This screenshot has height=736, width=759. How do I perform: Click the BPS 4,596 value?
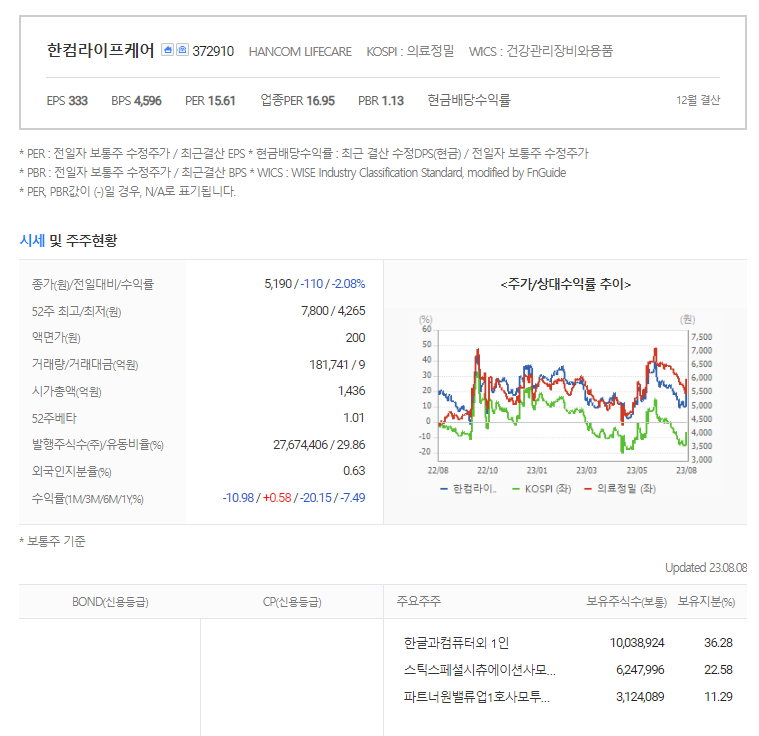click(137, 101)
